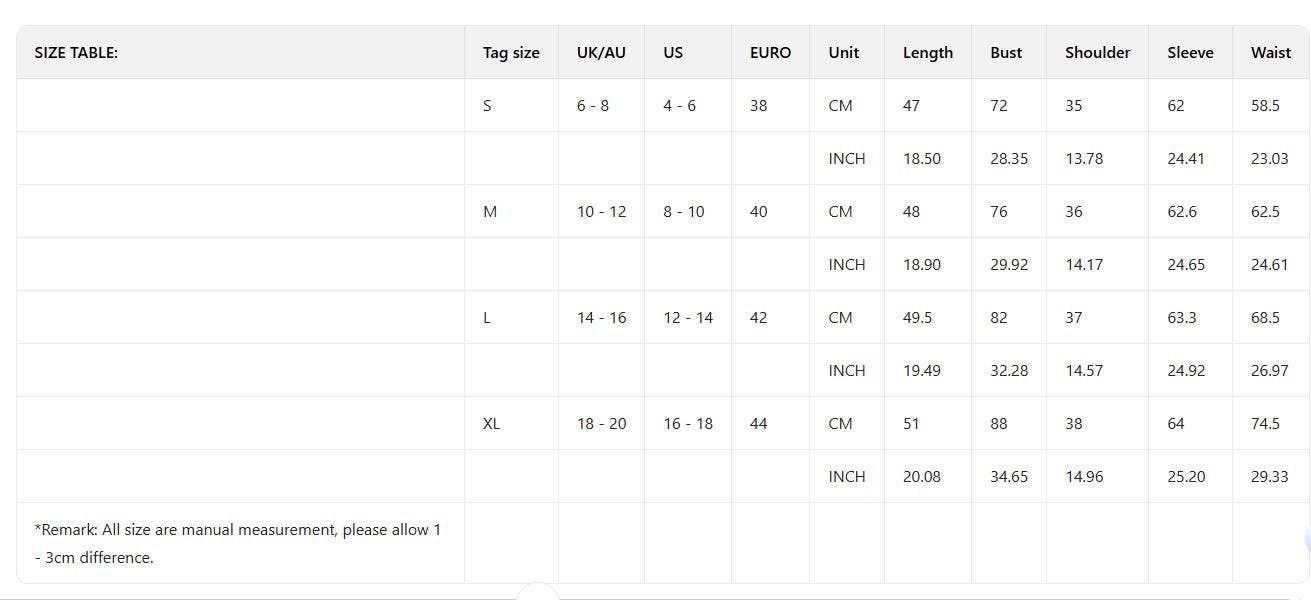This screenshot has height=600, width=1311.
Task: Click the "10 - 12" UK/AU size cell
Action: [x=601, y=211]
